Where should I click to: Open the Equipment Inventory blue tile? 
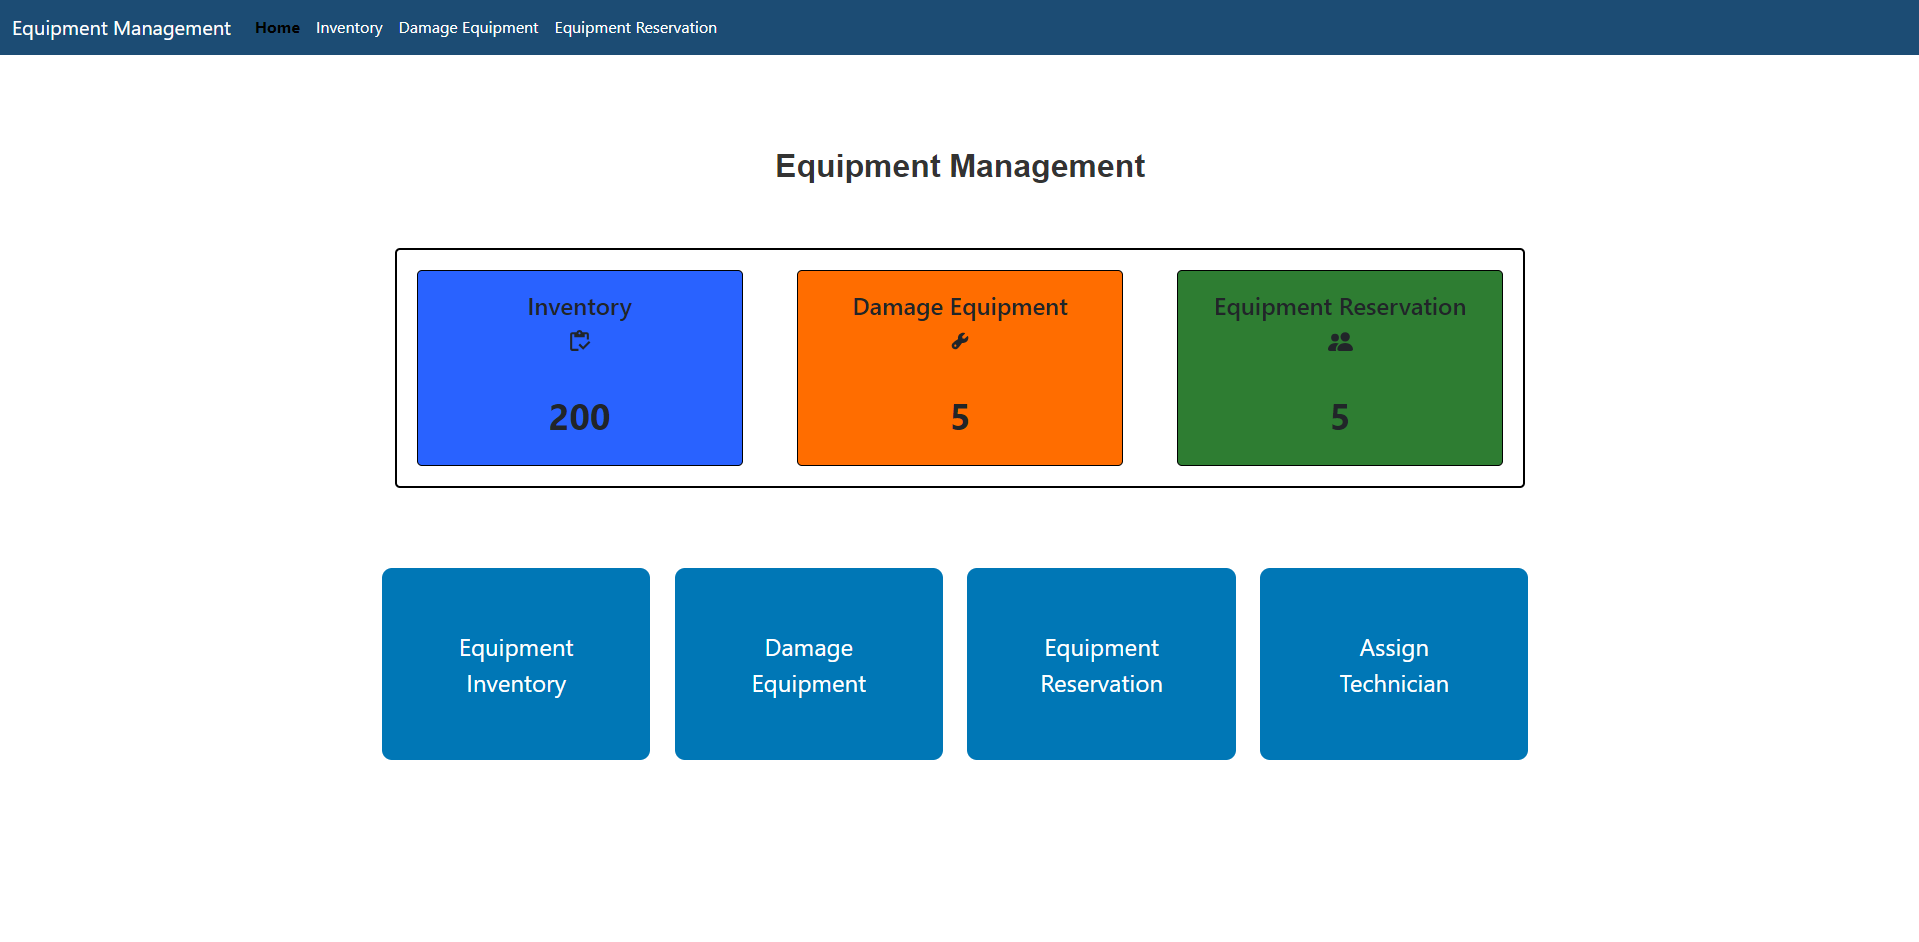point(516,664)
